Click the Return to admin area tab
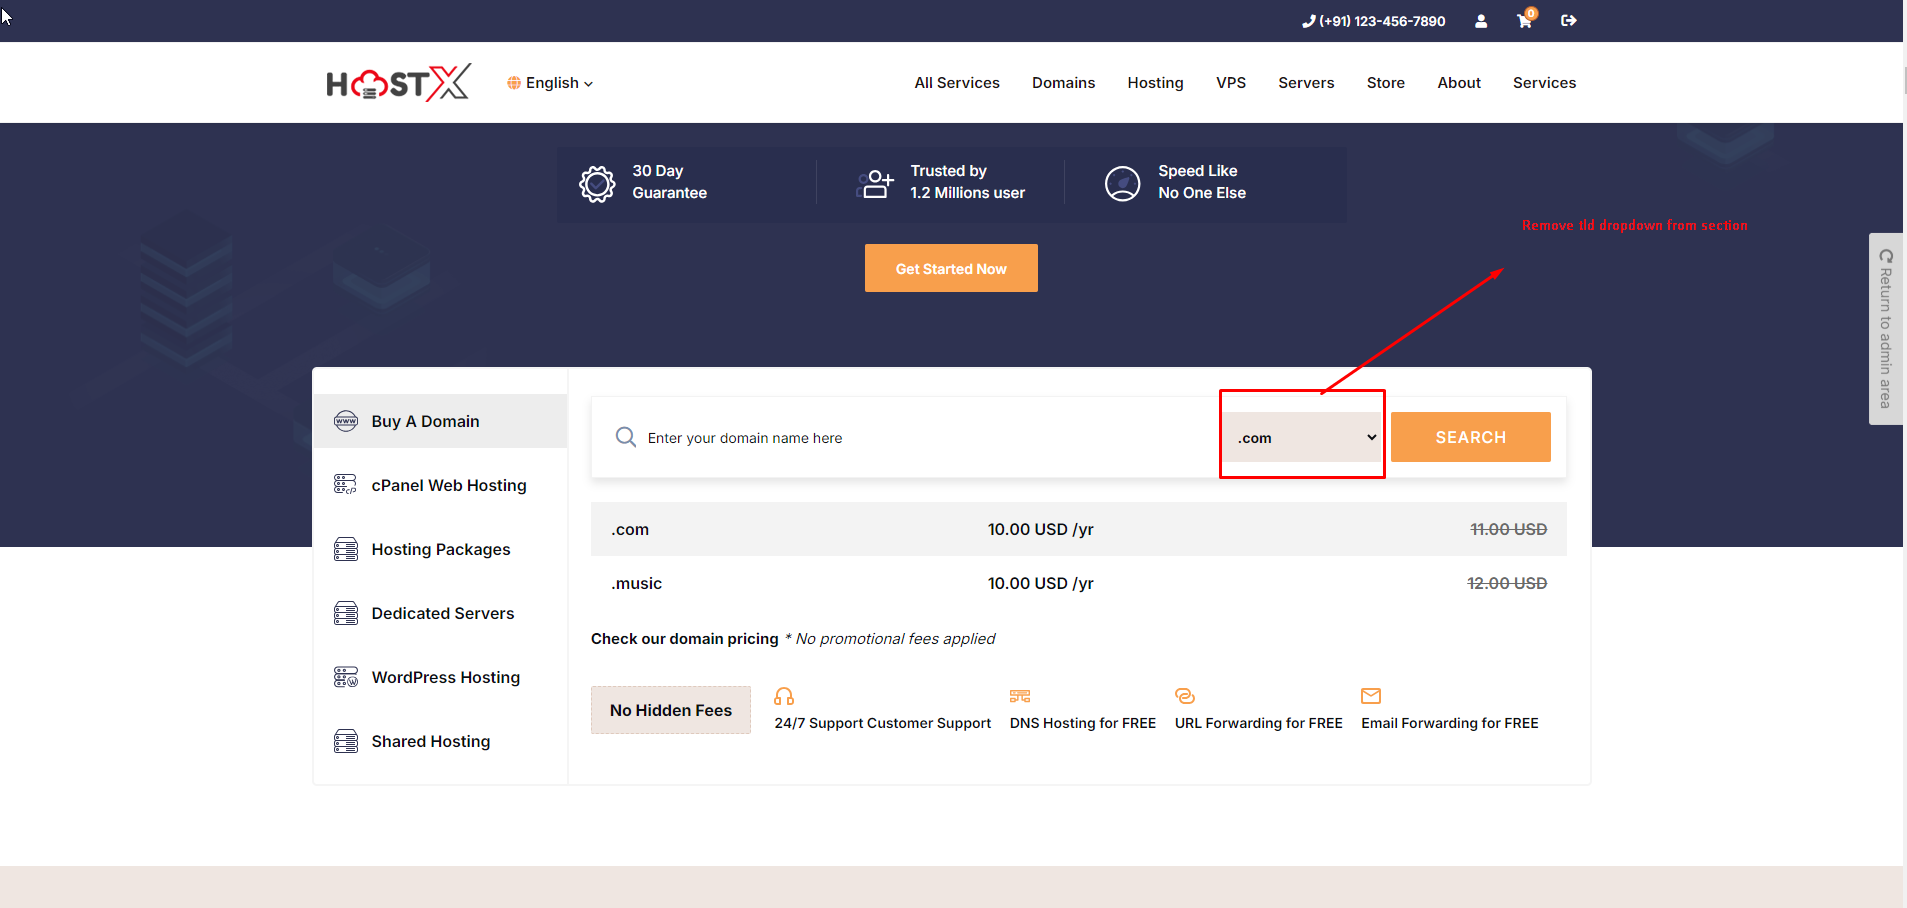Viewport: 1907px width, 908px height. click(x=1885, y=329)
